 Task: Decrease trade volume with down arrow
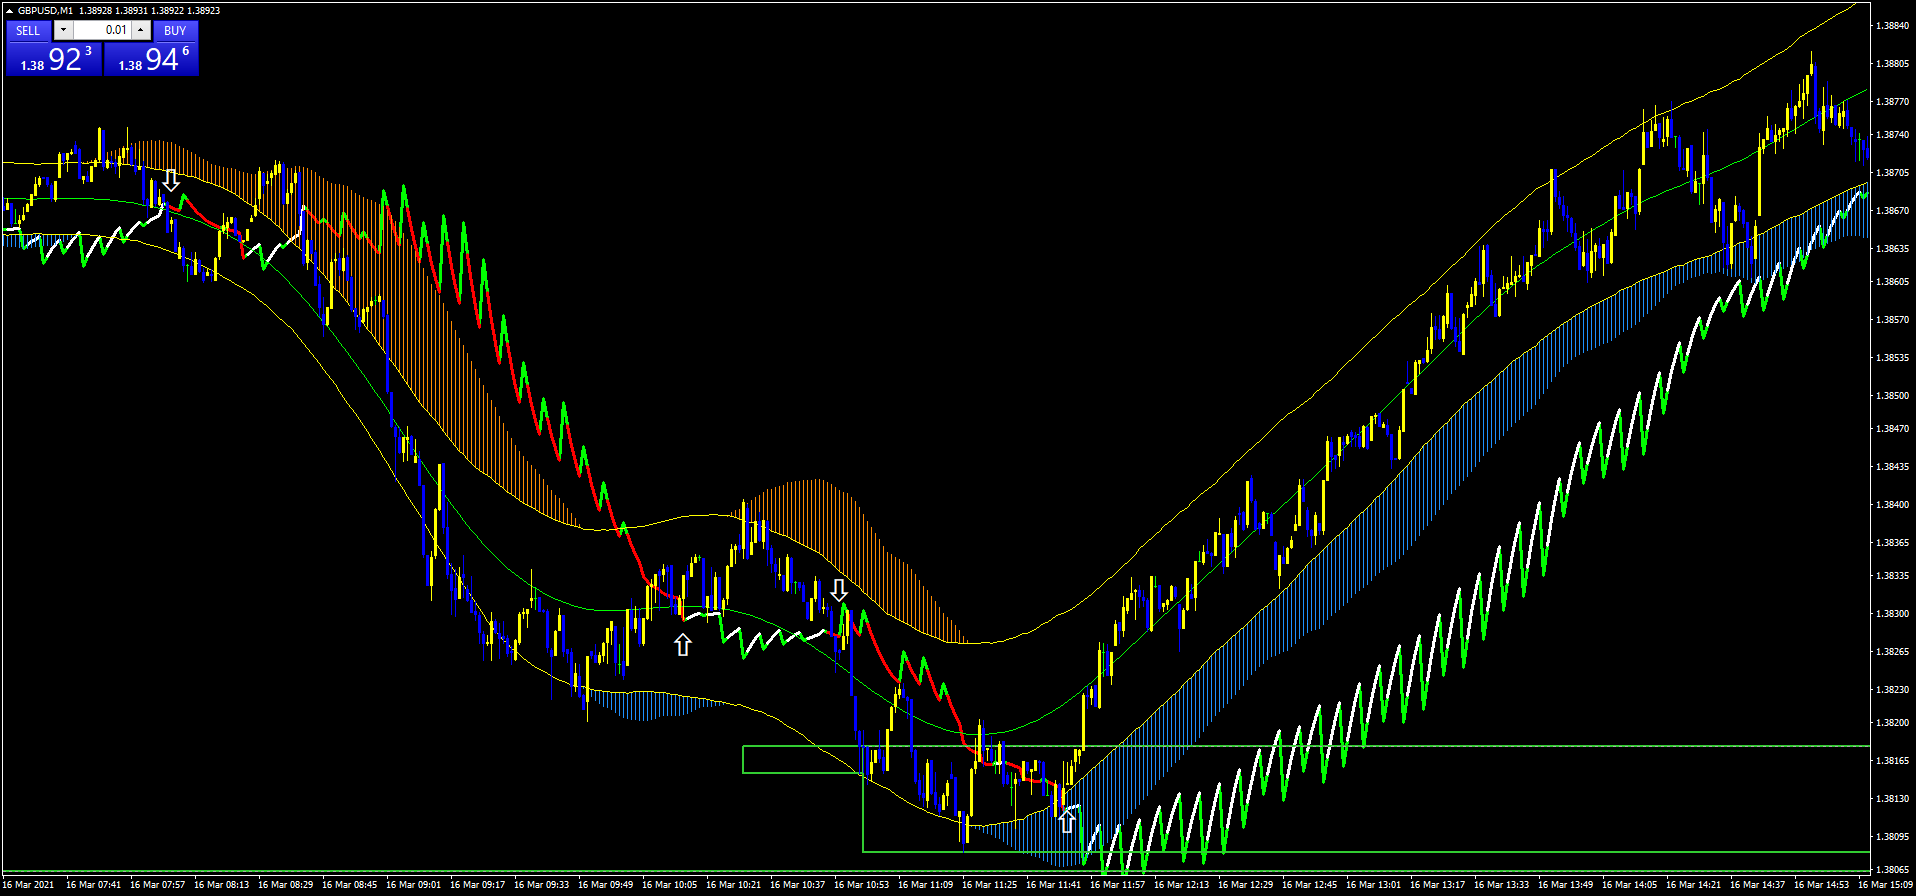point(63,30)
